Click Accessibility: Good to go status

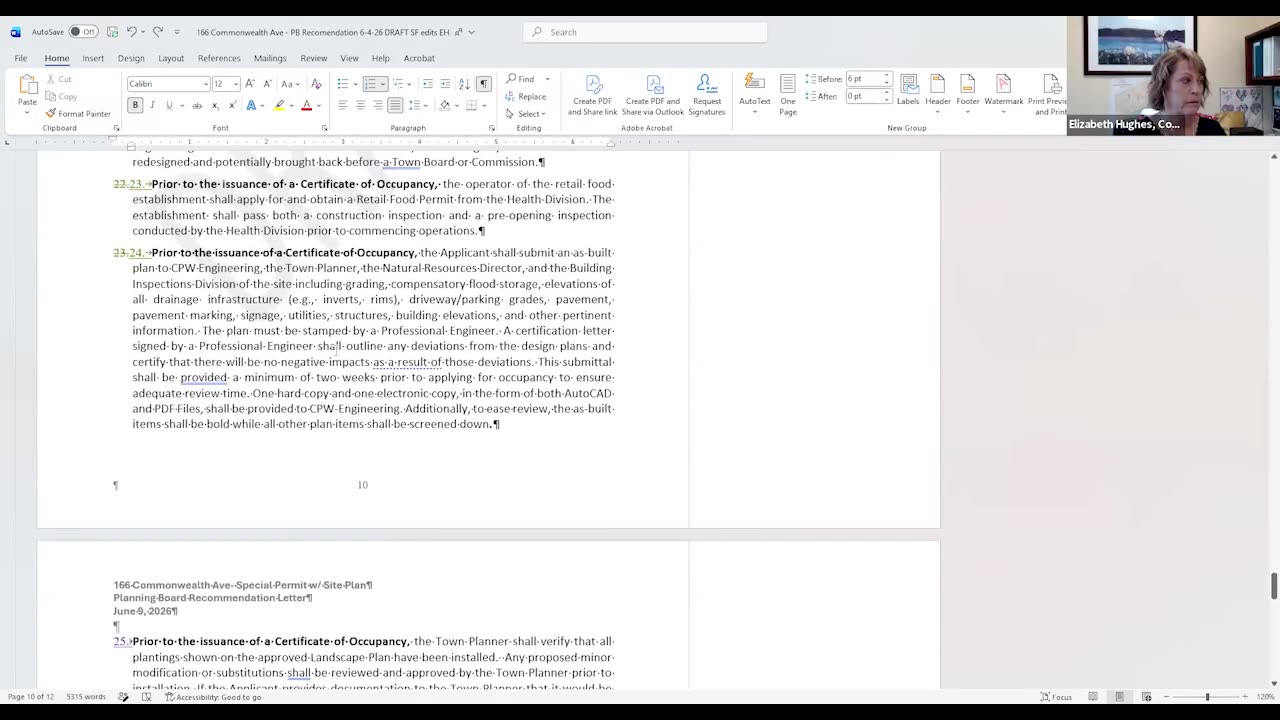213,697
